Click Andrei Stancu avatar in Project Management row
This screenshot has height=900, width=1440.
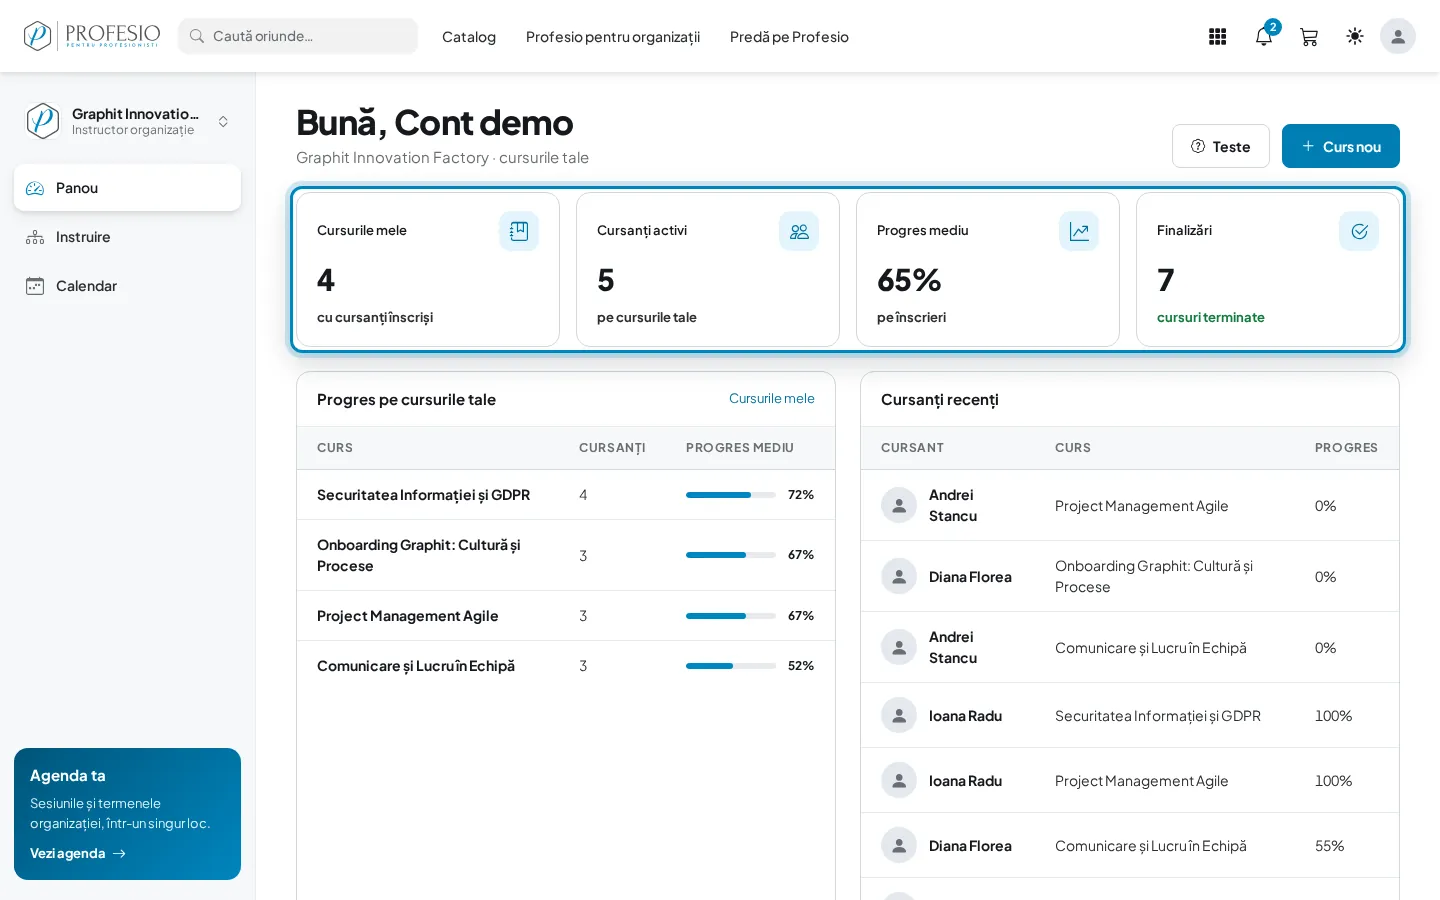pyautogui.click(x=899, y=505)
